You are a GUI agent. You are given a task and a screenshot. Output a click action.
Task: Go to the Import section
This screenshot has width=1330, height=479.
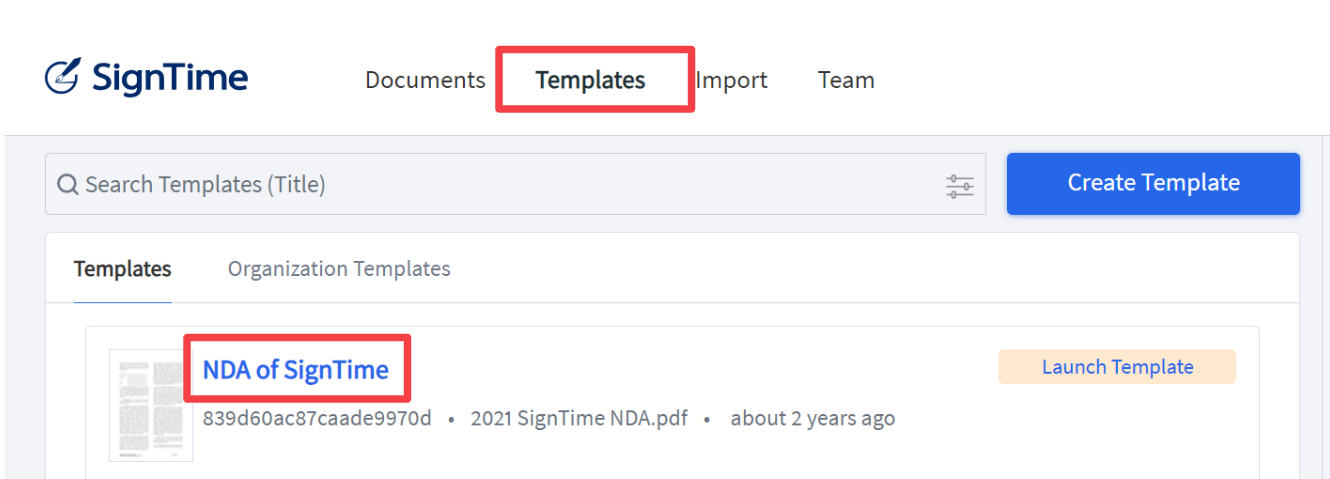pyautogui.click(x=732, y=80)
